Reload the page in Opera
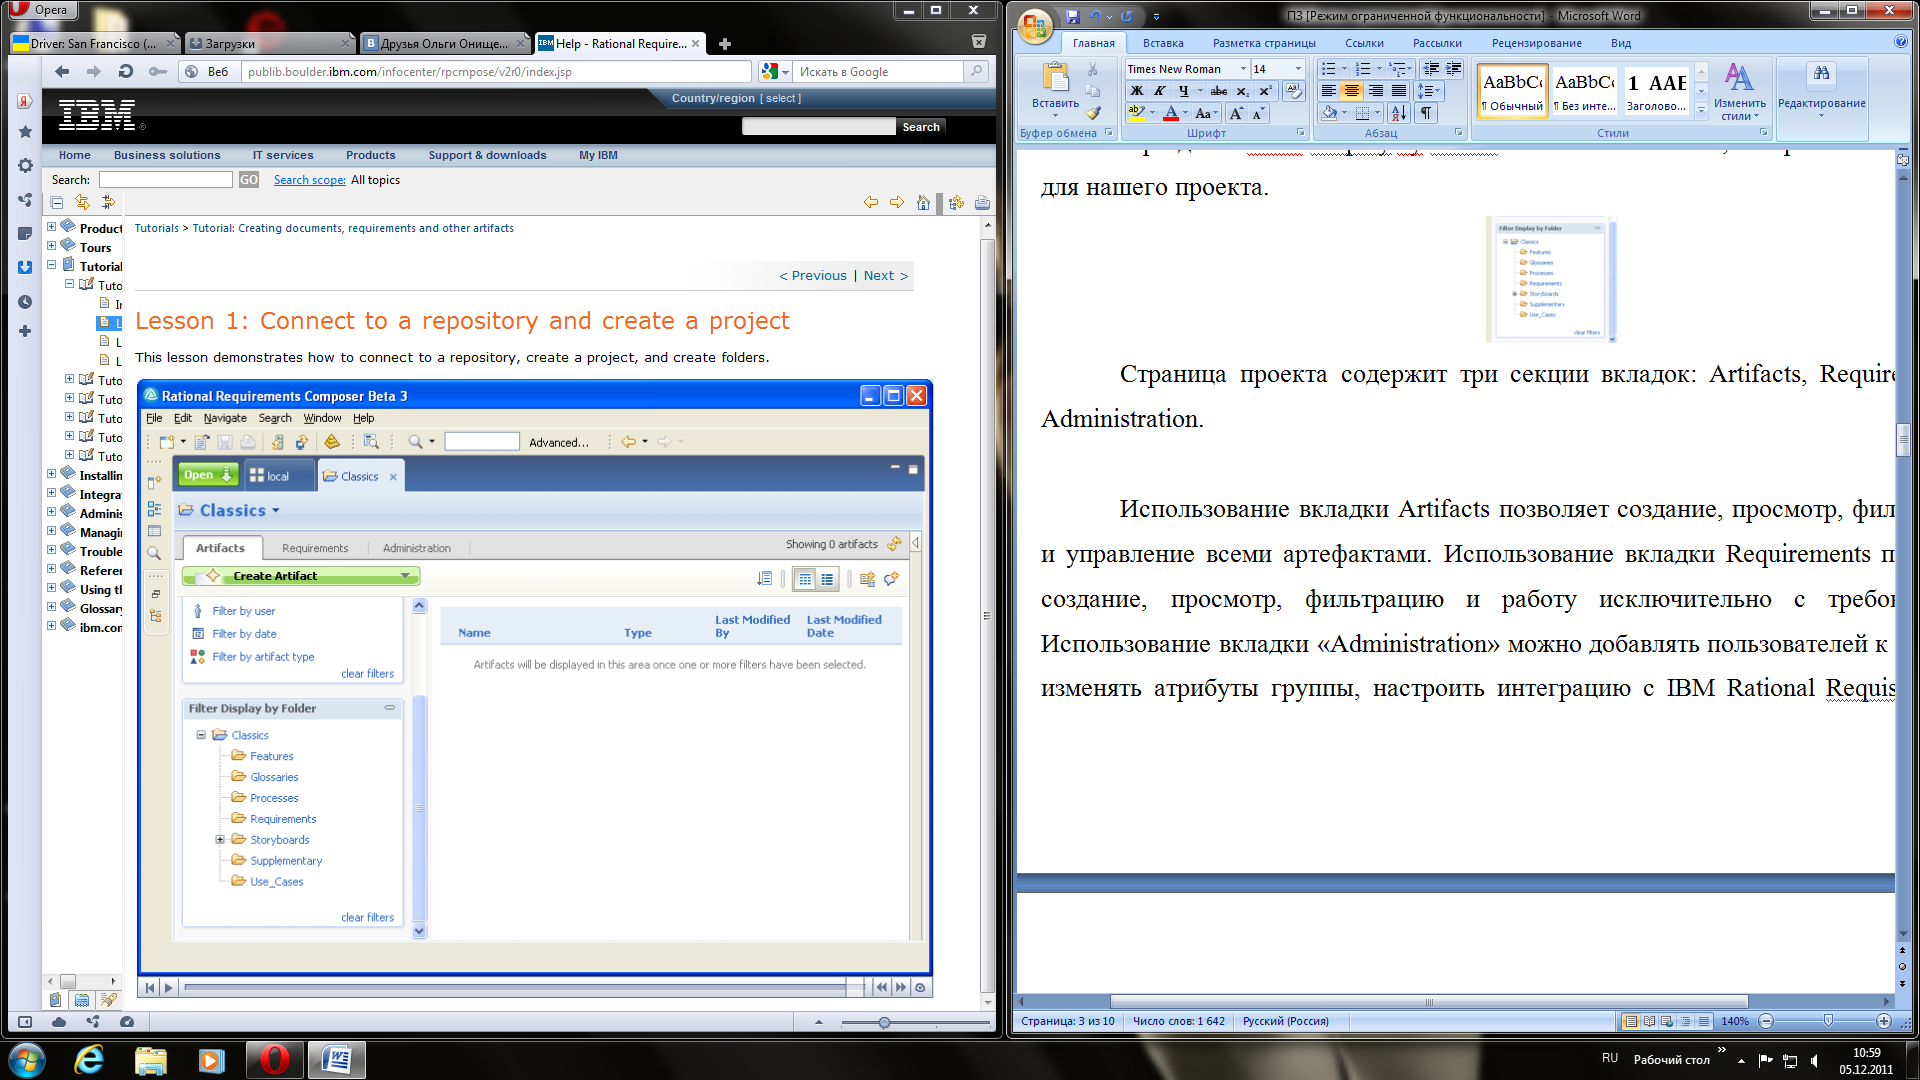Image resolution: width=1920 pixels, height=1080 pixels. point(126,71)
